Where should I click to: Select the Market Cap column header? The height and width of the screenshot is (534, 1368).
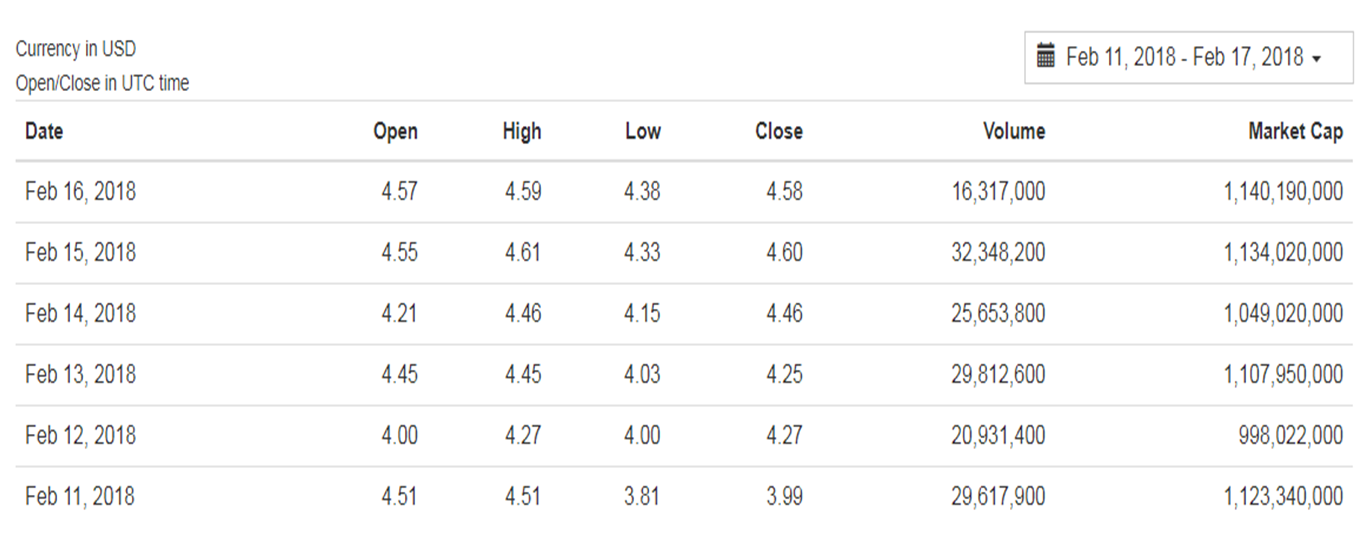(x=1295, y=131)
